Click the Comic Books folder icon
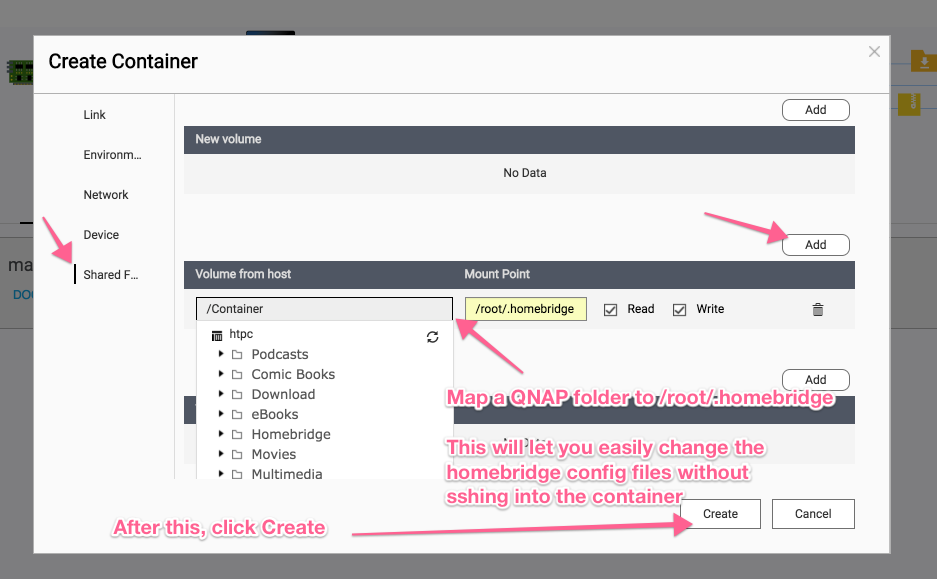Screen dimensions: 937x579 (237, 375)
